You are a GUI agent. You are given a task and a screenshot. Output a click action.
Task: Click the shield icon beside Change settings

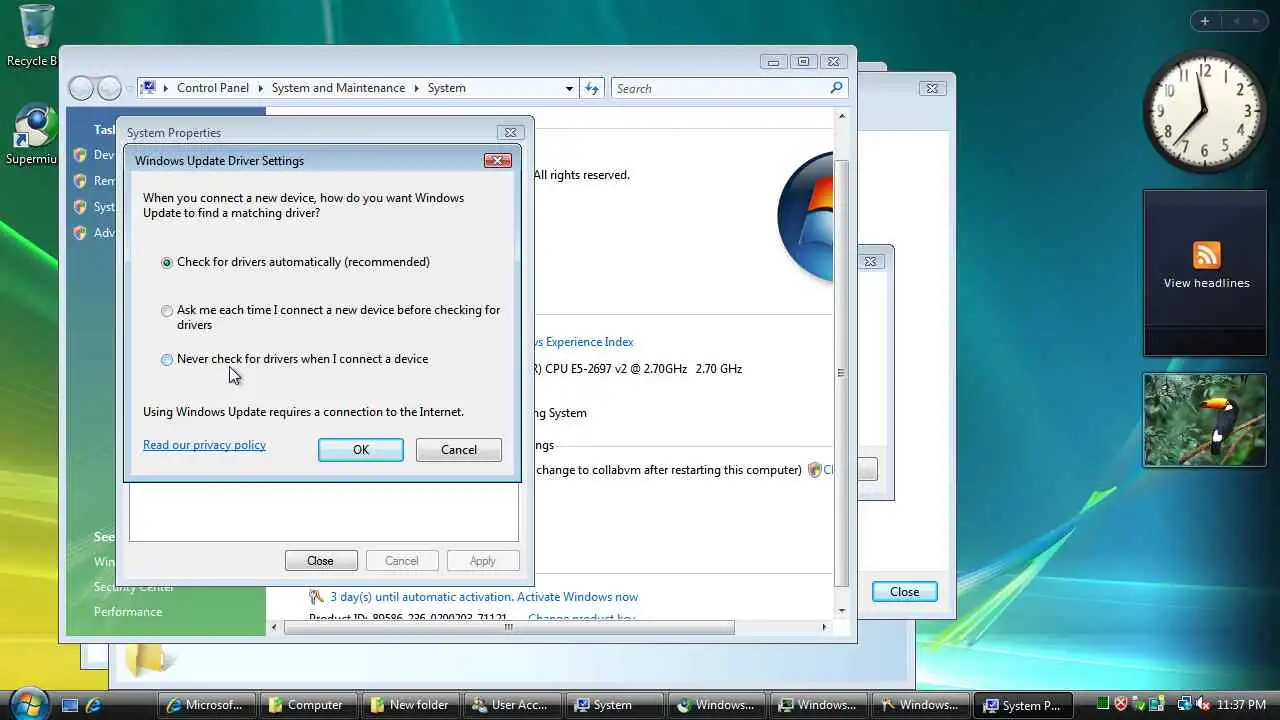point(815,469)
